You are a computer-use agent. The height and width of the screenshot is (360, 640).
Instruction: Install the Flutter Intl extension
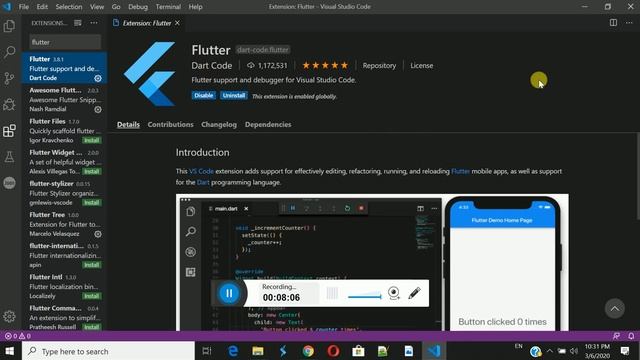click(x=92, y=296)
